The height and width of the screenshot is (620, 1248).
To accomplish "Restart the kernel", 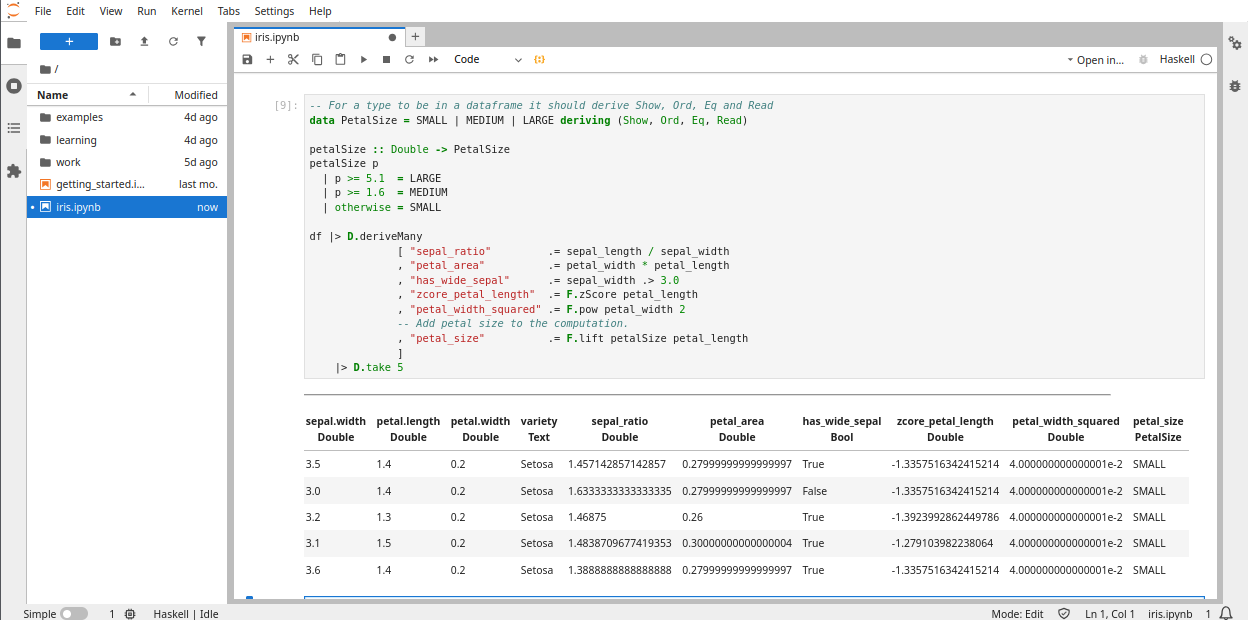I will (x=409, y=60).
